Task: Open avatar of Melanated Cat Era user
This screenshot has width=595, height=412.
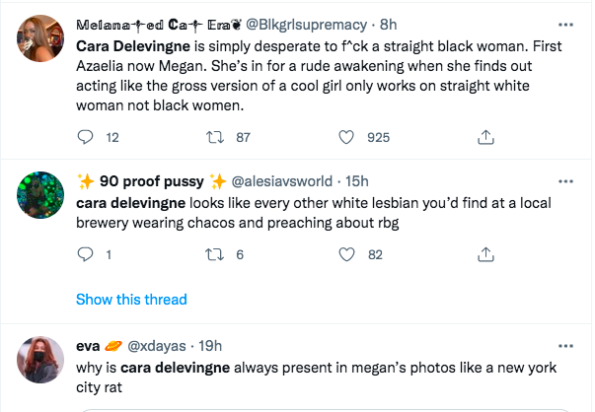Action: (x=40, y=38)
